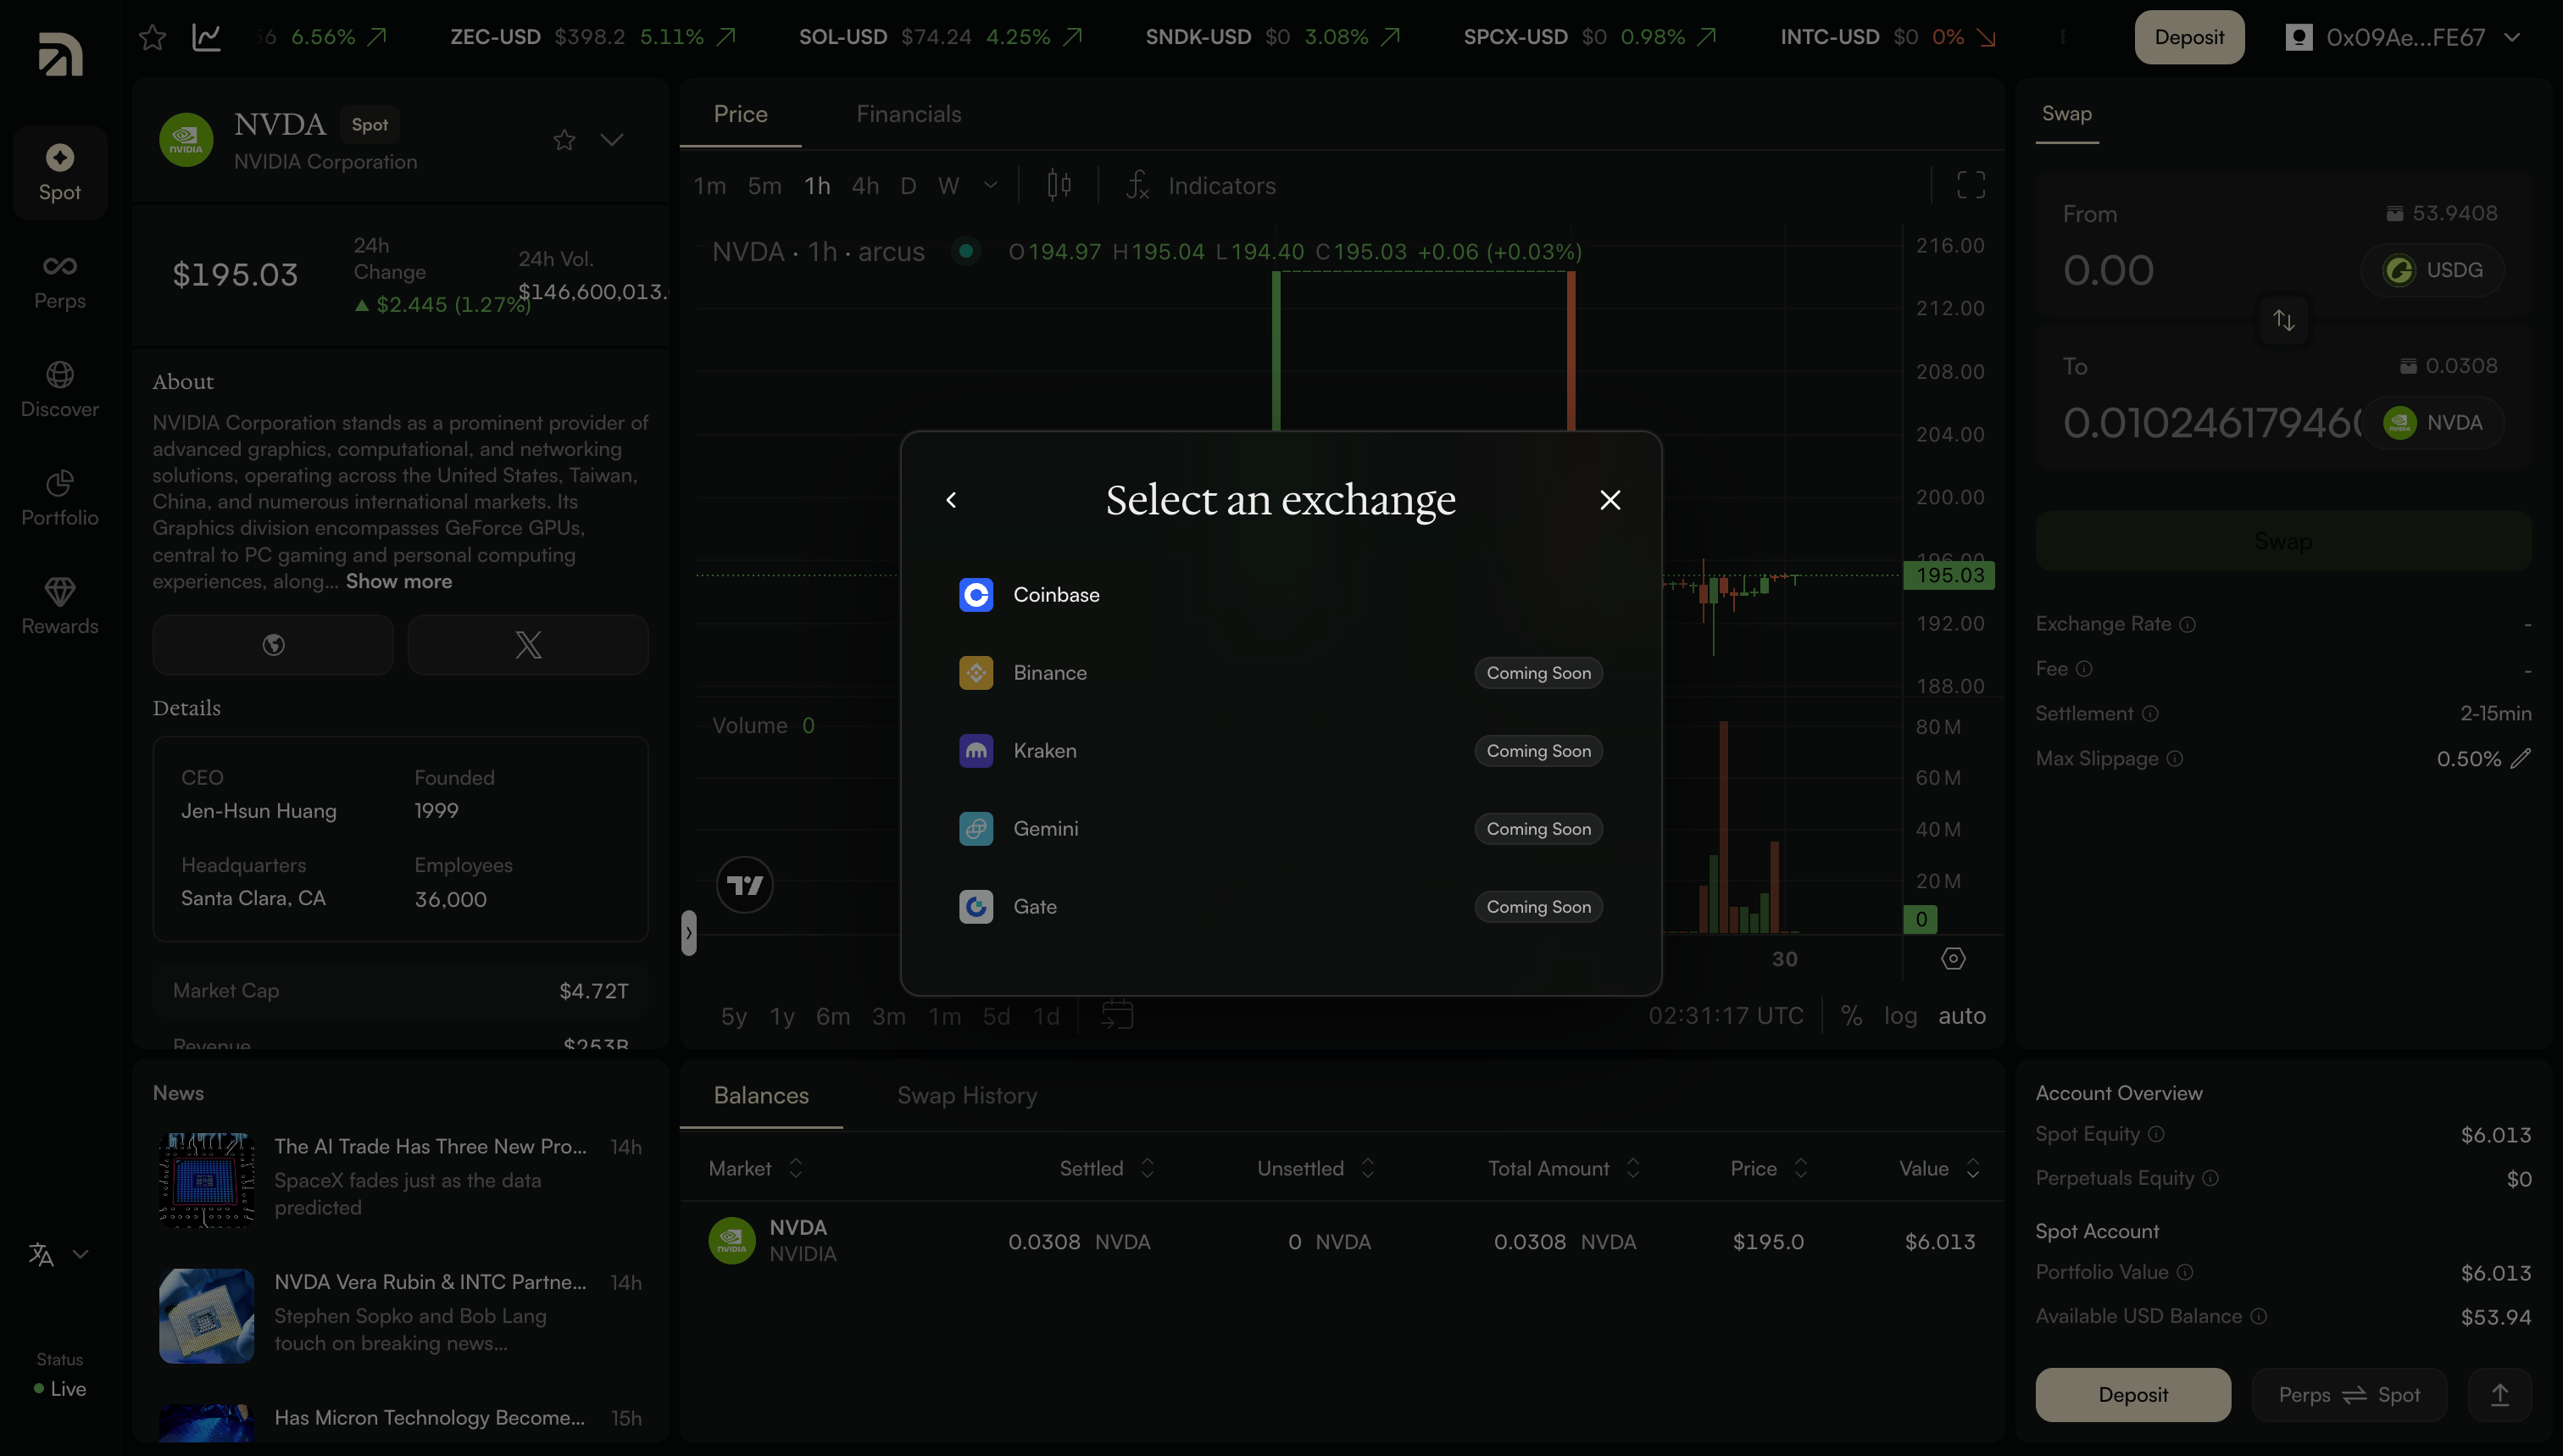This screenshot has height=1456, width=2563.
Task: Select the 1h chart interval
Action: point(817,186)
